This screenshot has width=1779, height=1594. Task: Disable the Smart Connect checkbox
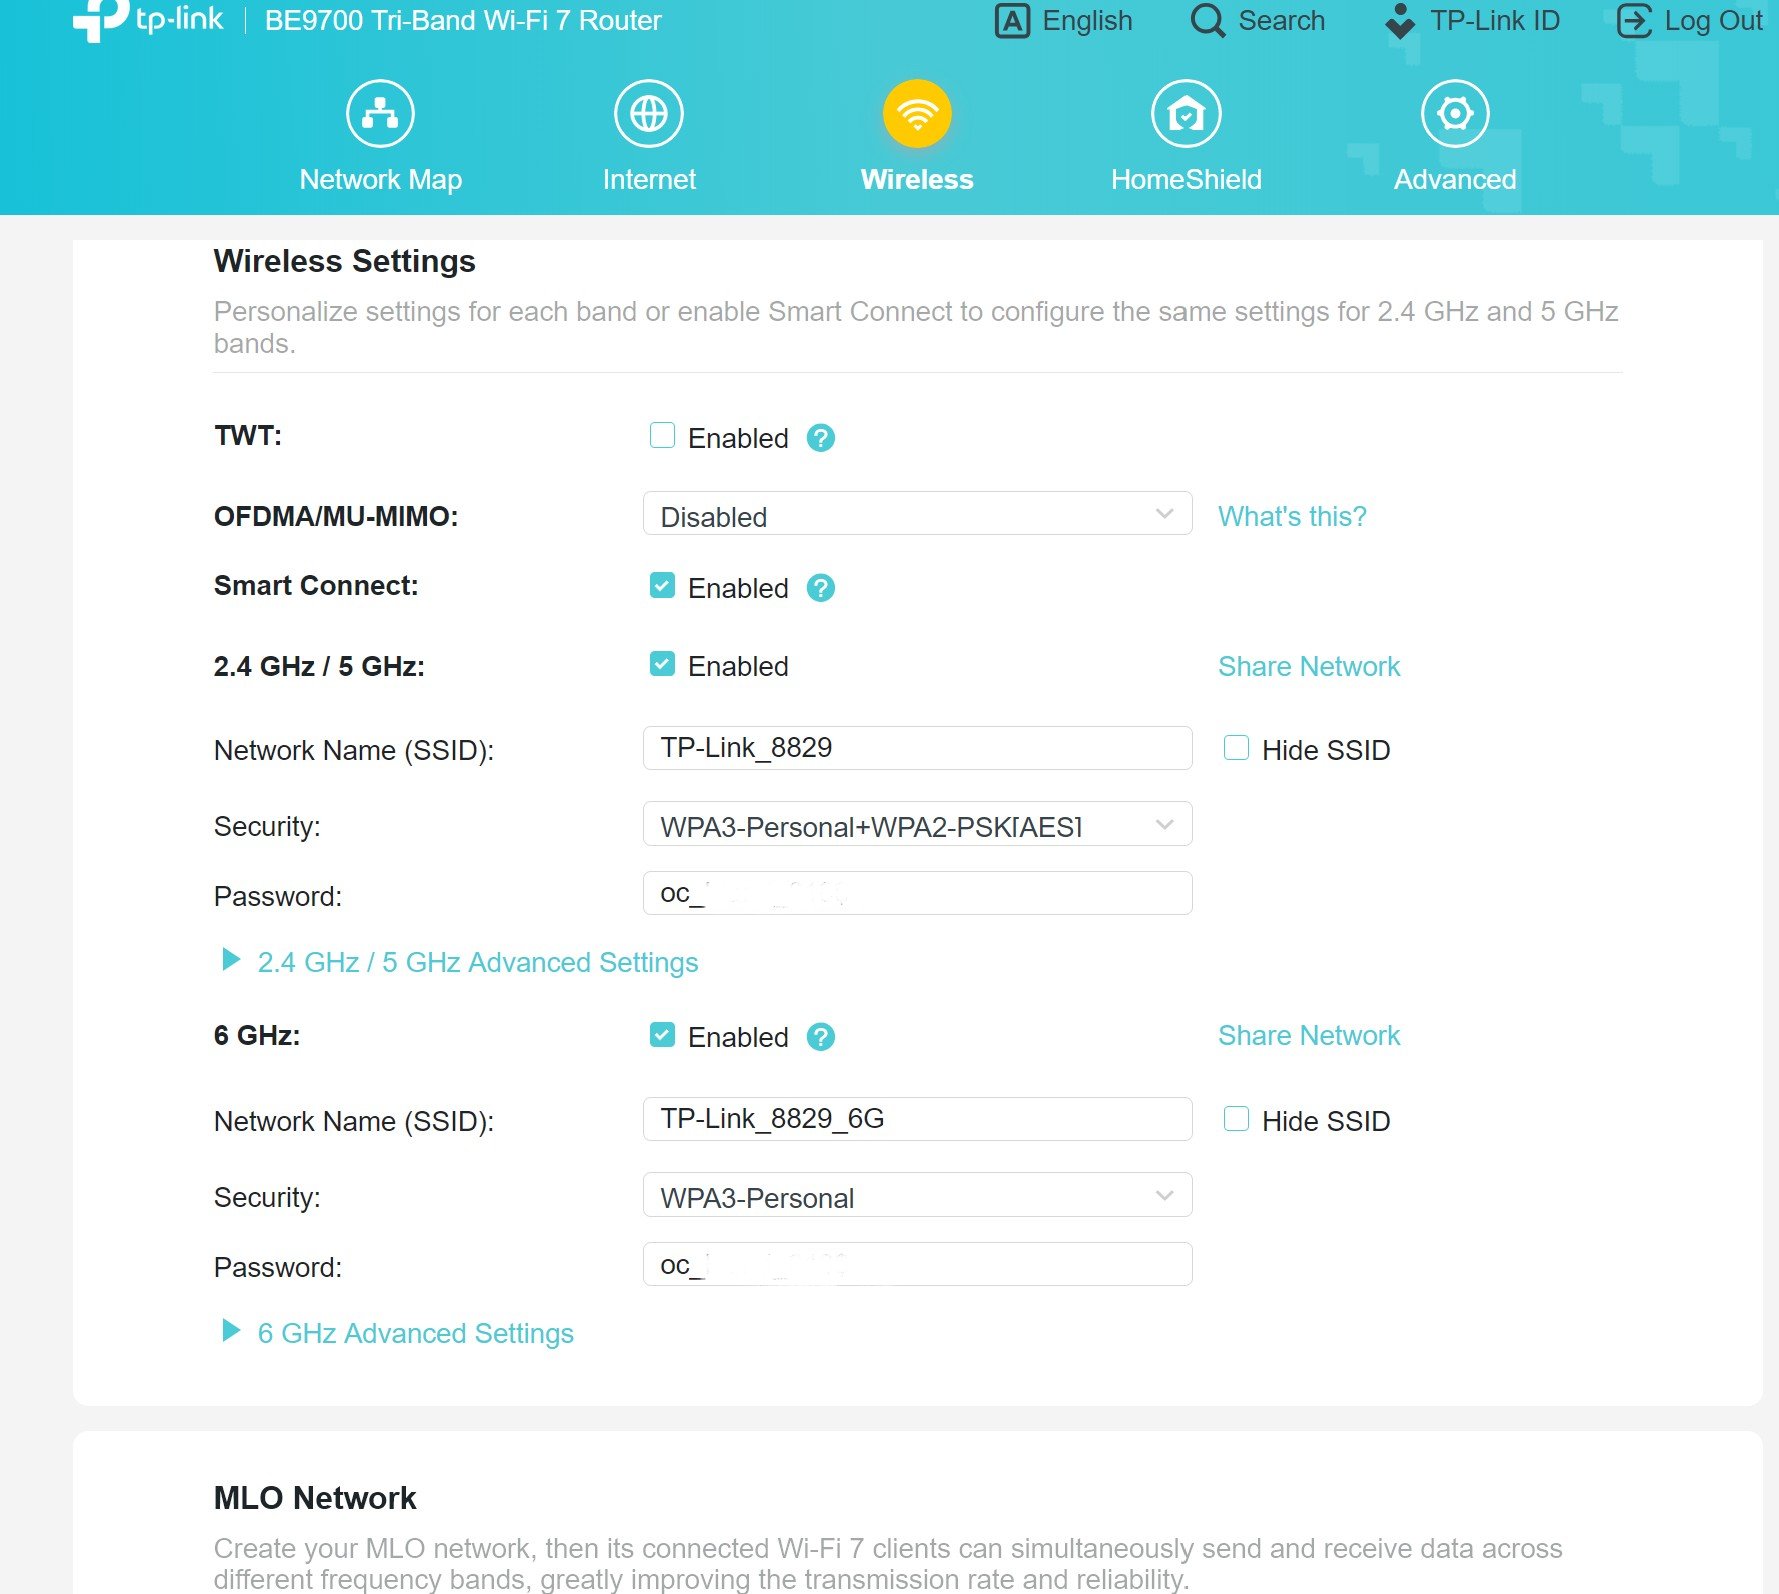pyautogui.click(x=662, y=586)
